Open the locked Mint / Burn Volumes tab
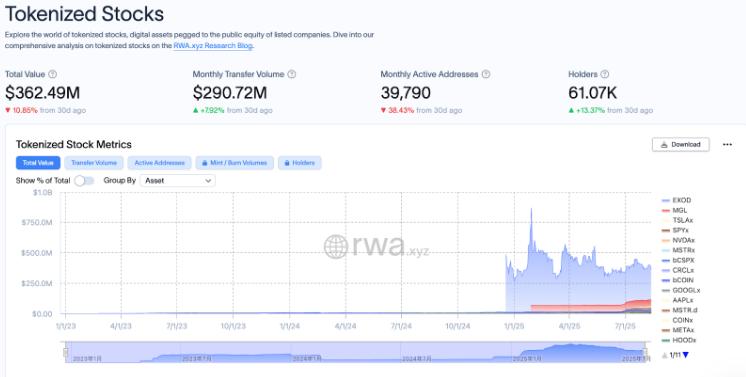Image resolution: width=746 pixels, height=377 pixels. pos(235,163)
